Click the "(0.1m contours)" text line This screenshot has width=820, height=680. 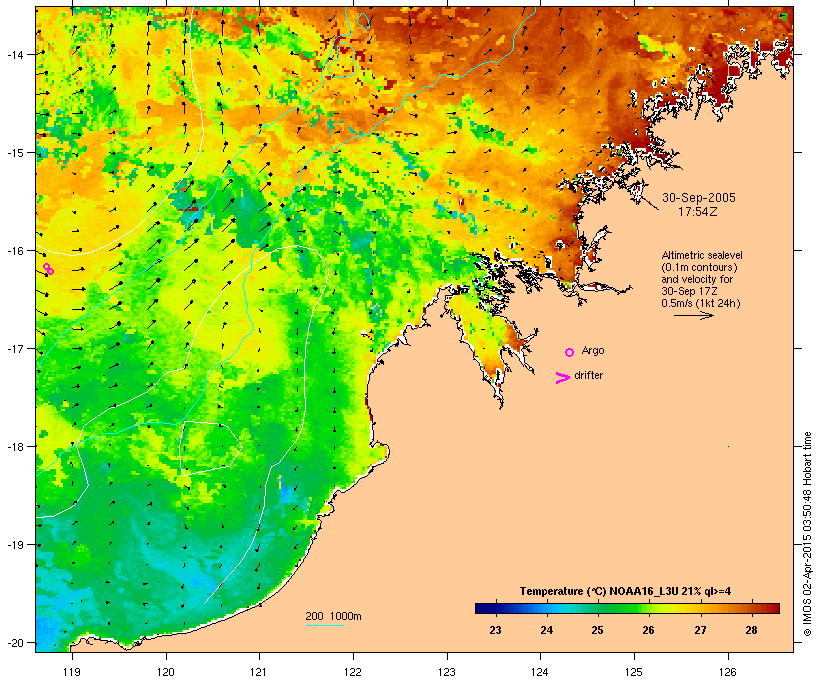coord(699,267)
